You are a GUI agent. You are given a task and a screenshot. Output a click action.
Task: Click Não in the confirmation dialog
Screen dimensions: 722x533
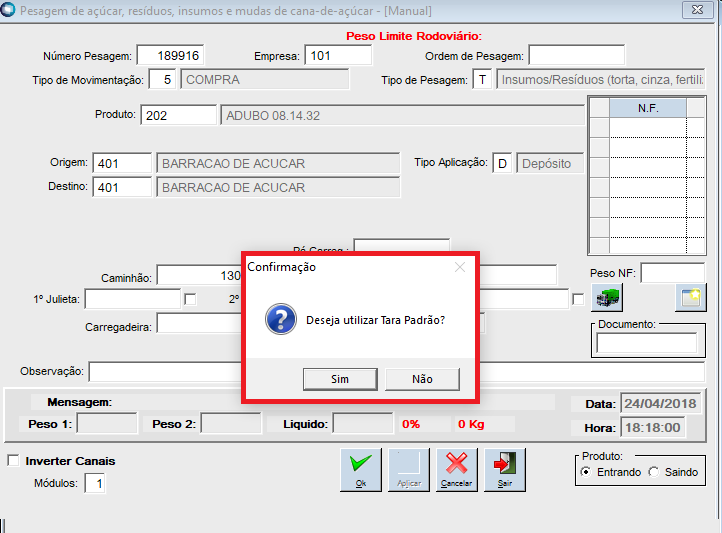(x=422, y=379)
